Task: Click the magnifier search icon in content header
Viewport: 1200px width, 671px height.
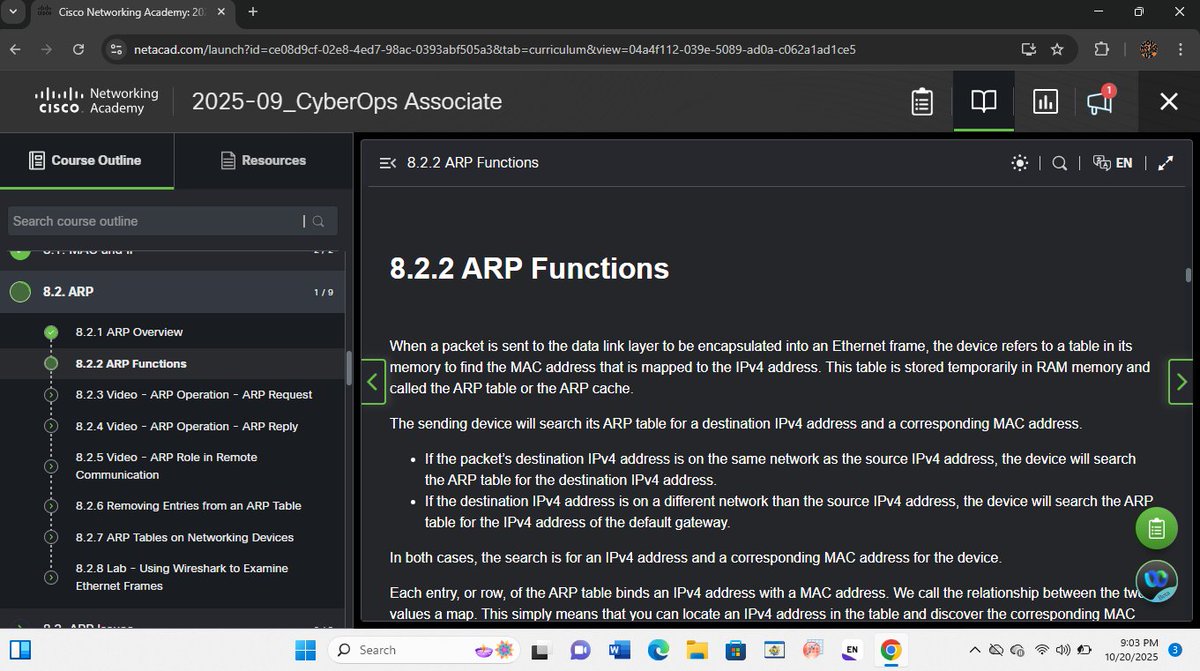Action: (1060, 163)
